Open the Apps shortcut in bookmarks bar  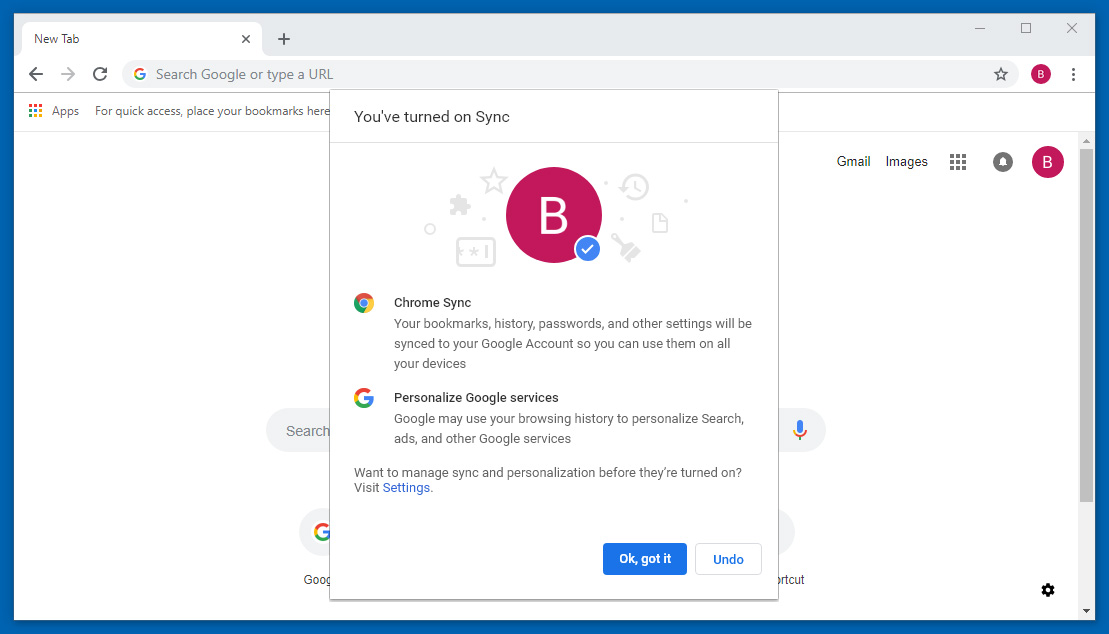click(x=54, y=111)
